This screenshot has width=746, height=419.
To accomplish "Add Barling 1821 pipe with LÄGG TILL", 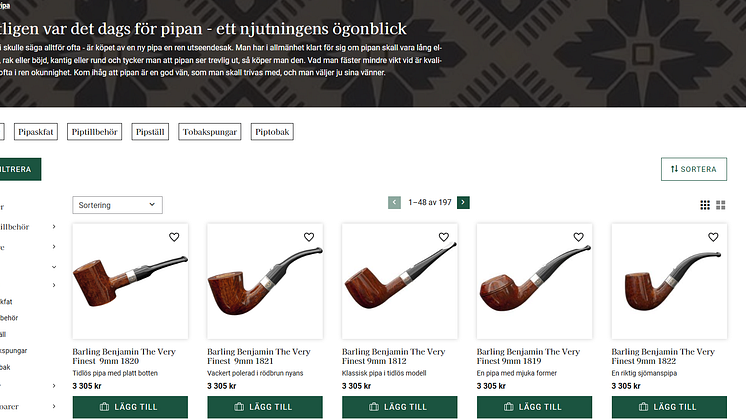I will pos(265,407).
